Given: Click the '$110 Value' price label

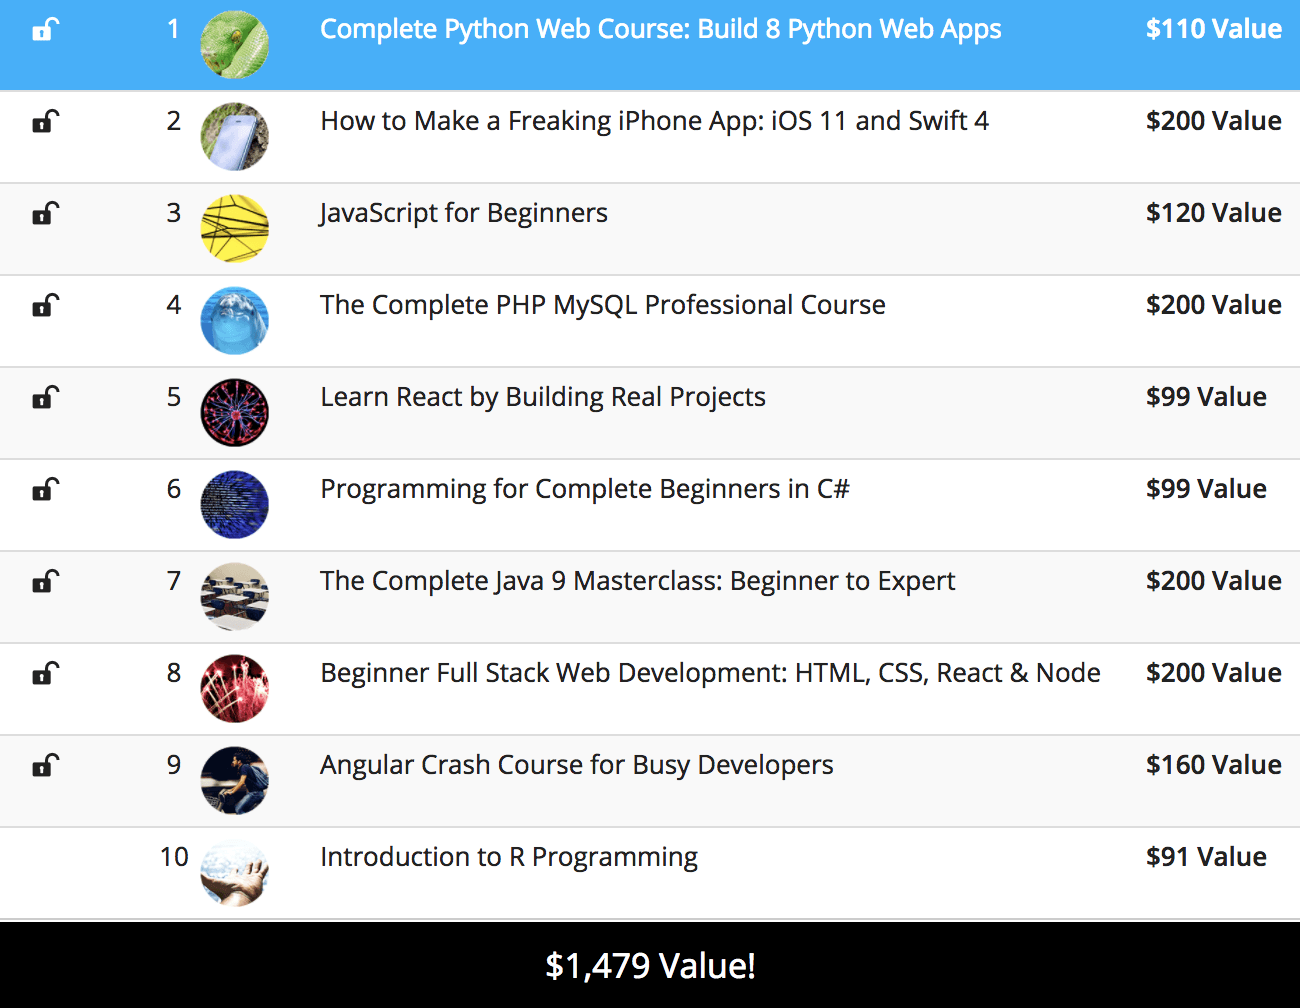Looking at the screenshot, I should pos(1213,29).
